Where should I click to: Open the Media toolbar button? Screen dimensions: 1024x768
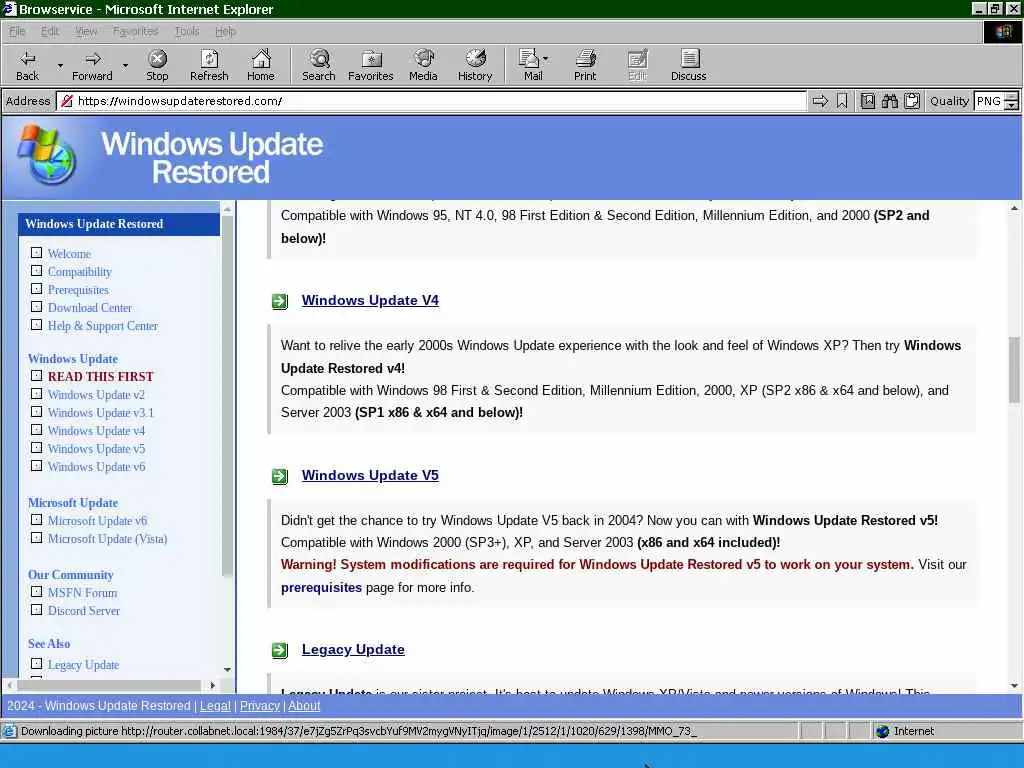click(423, 65)
